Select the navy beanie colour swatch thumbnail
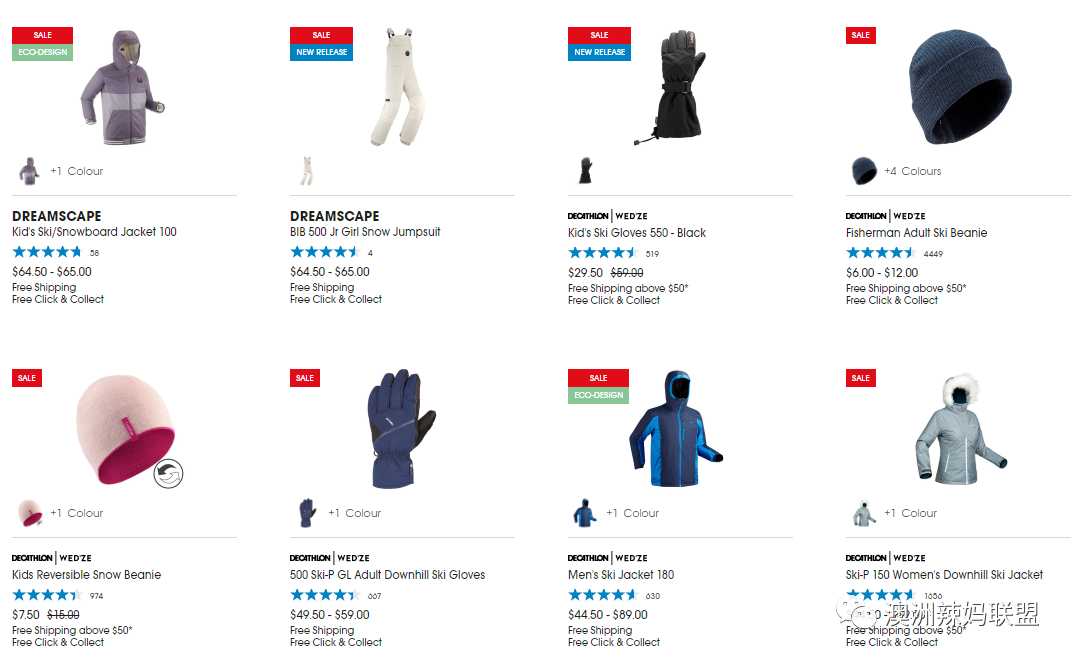The image size is (1074, 661). click(864, 171)
